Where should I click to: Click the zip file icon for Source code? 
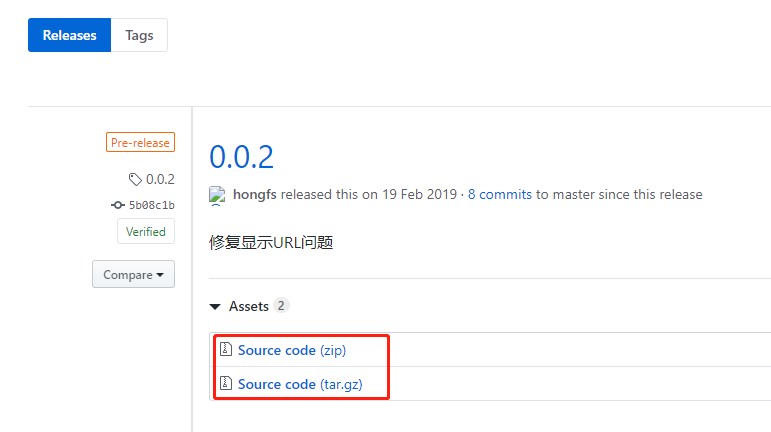(x=226, y=349)
